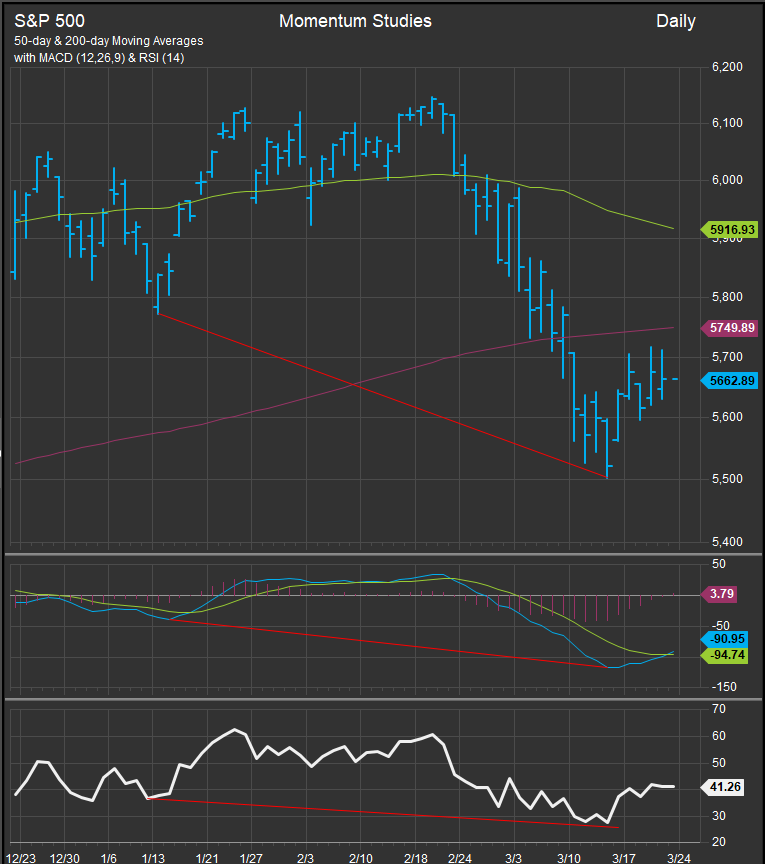Select the Momentum Studies heading
Viewport: 765px width, 864px height.
tap(355, 21)
